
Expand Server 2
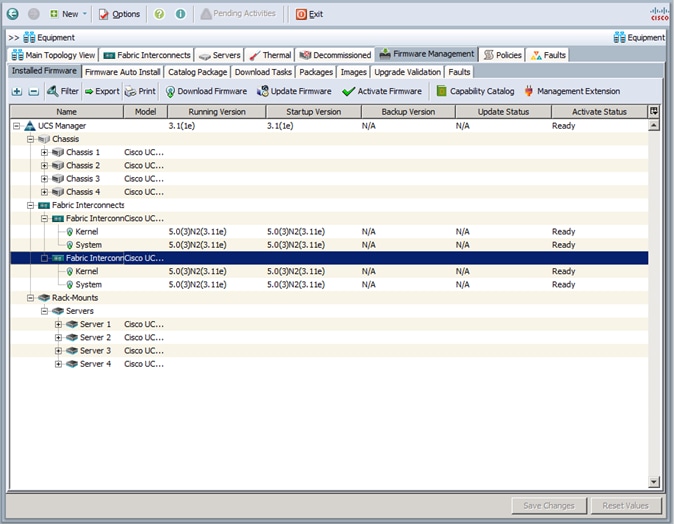click(58, 337)
